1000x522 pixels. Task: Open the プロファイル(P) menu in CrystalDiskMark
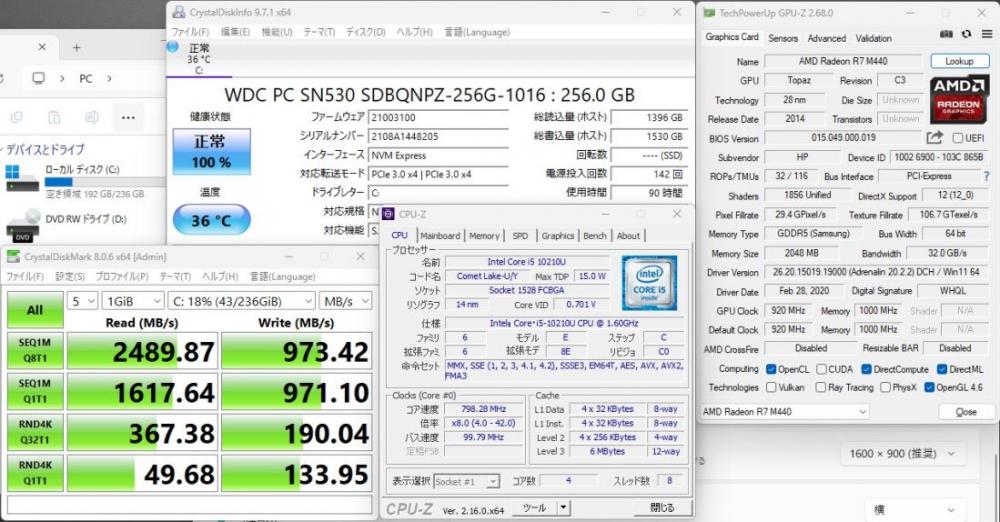(x=122, y=276)
